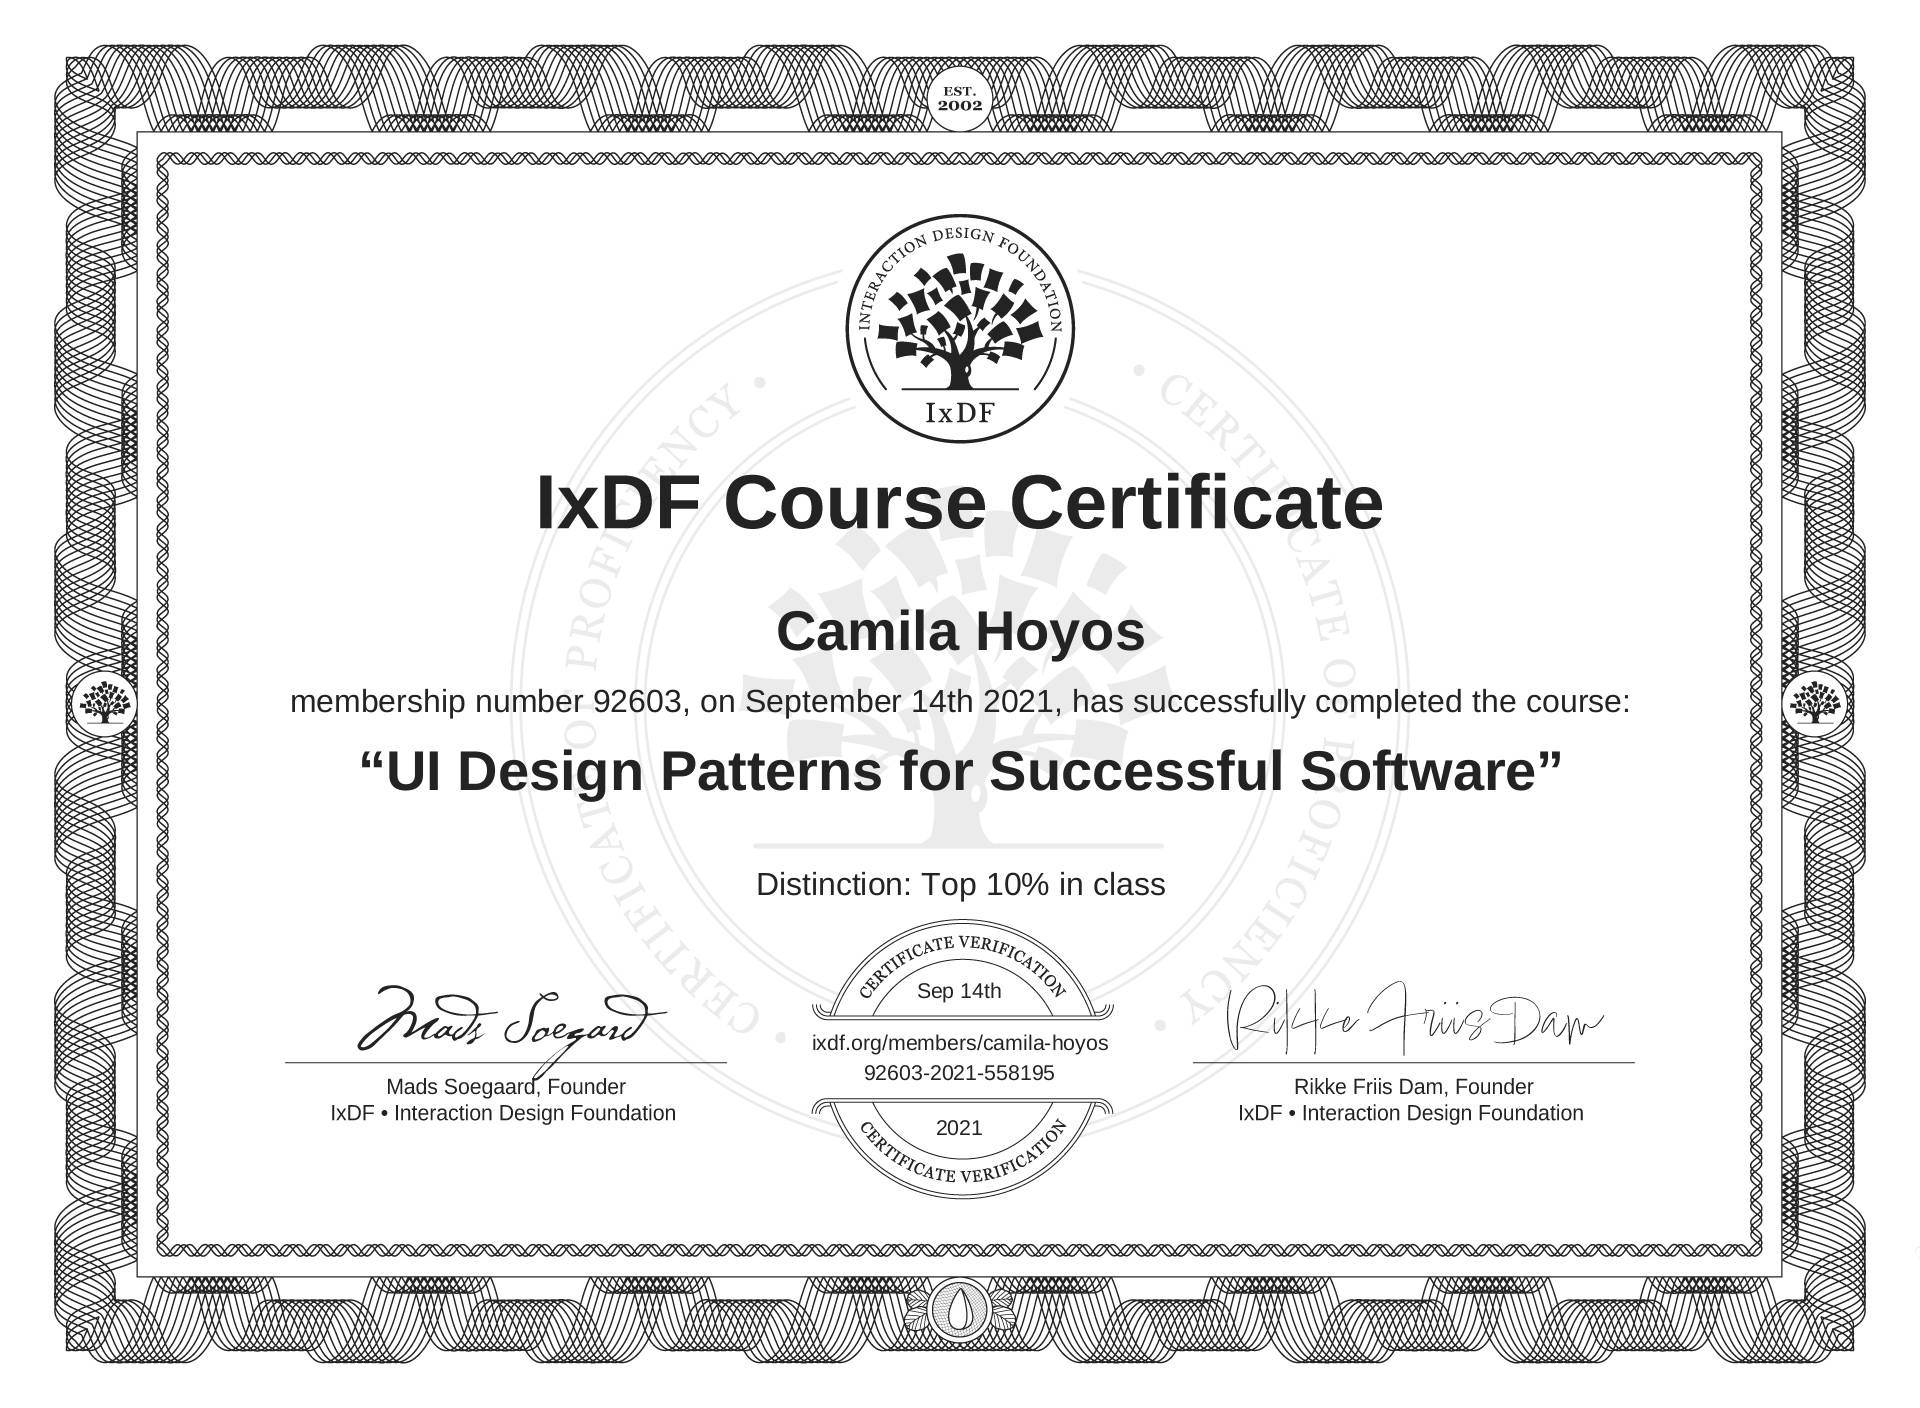Click the UI Design Patterns course title
This screenshot has height=1408, width=1920.
[960, 771]
